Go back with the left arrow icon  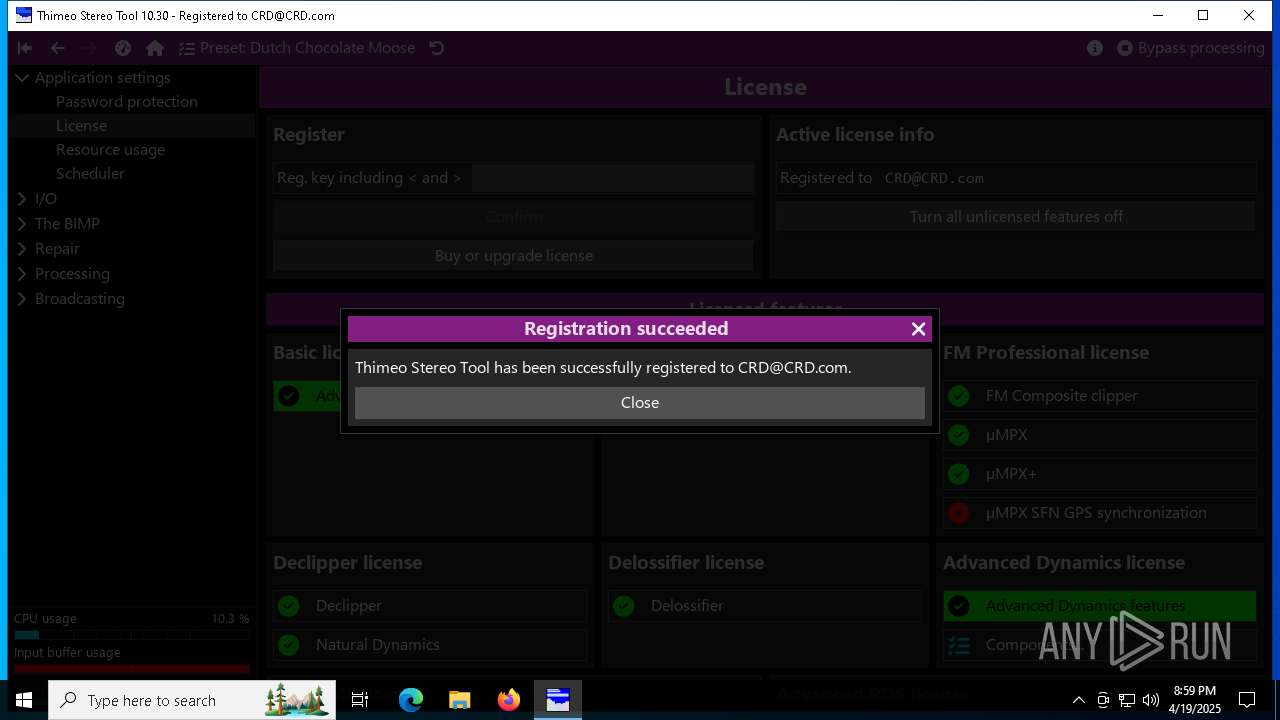tap(58, 48)
